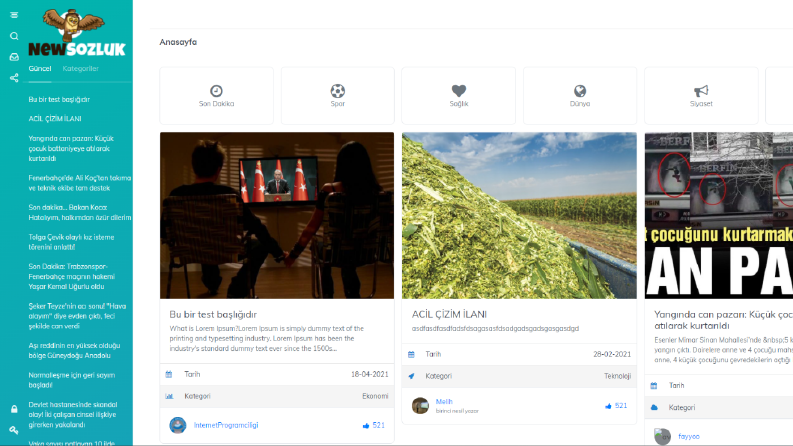Click the share icon in sidebar
The width and height of the screenshot is (793, 446).
click(x=14, y=77)
